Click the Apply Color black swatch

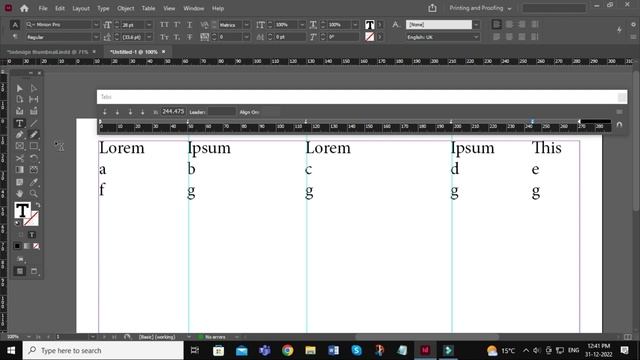(17, 246)
